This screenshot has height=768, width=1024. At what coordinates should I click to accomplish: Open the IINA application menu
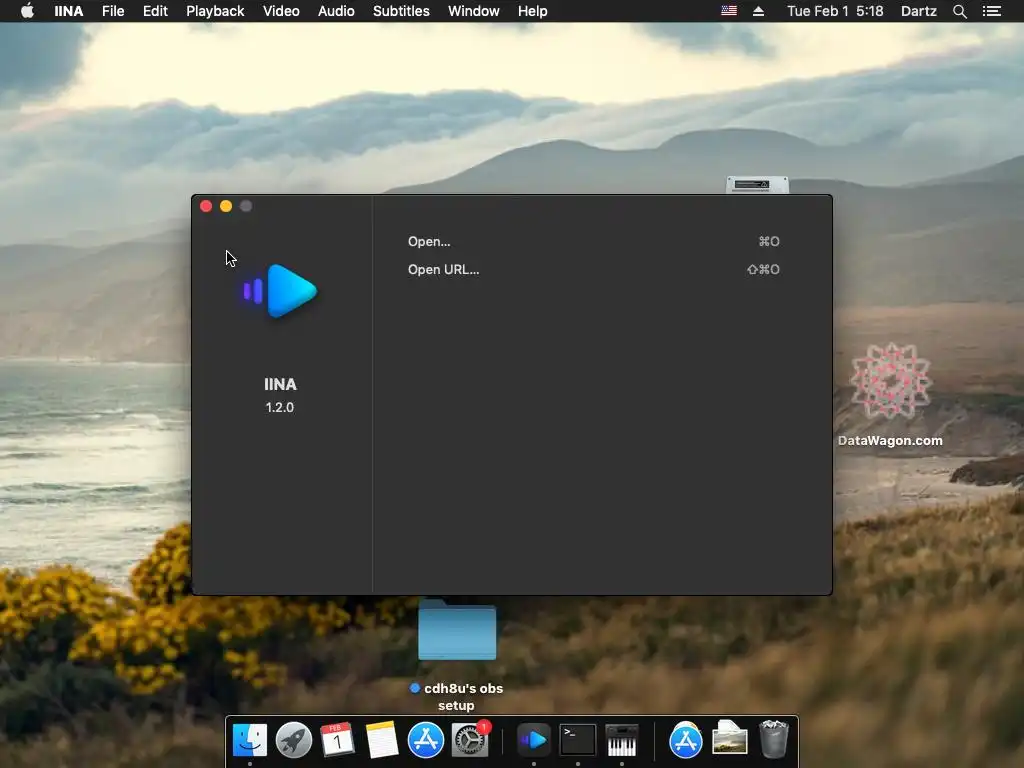pyautogui.click(x=69, y=11)
